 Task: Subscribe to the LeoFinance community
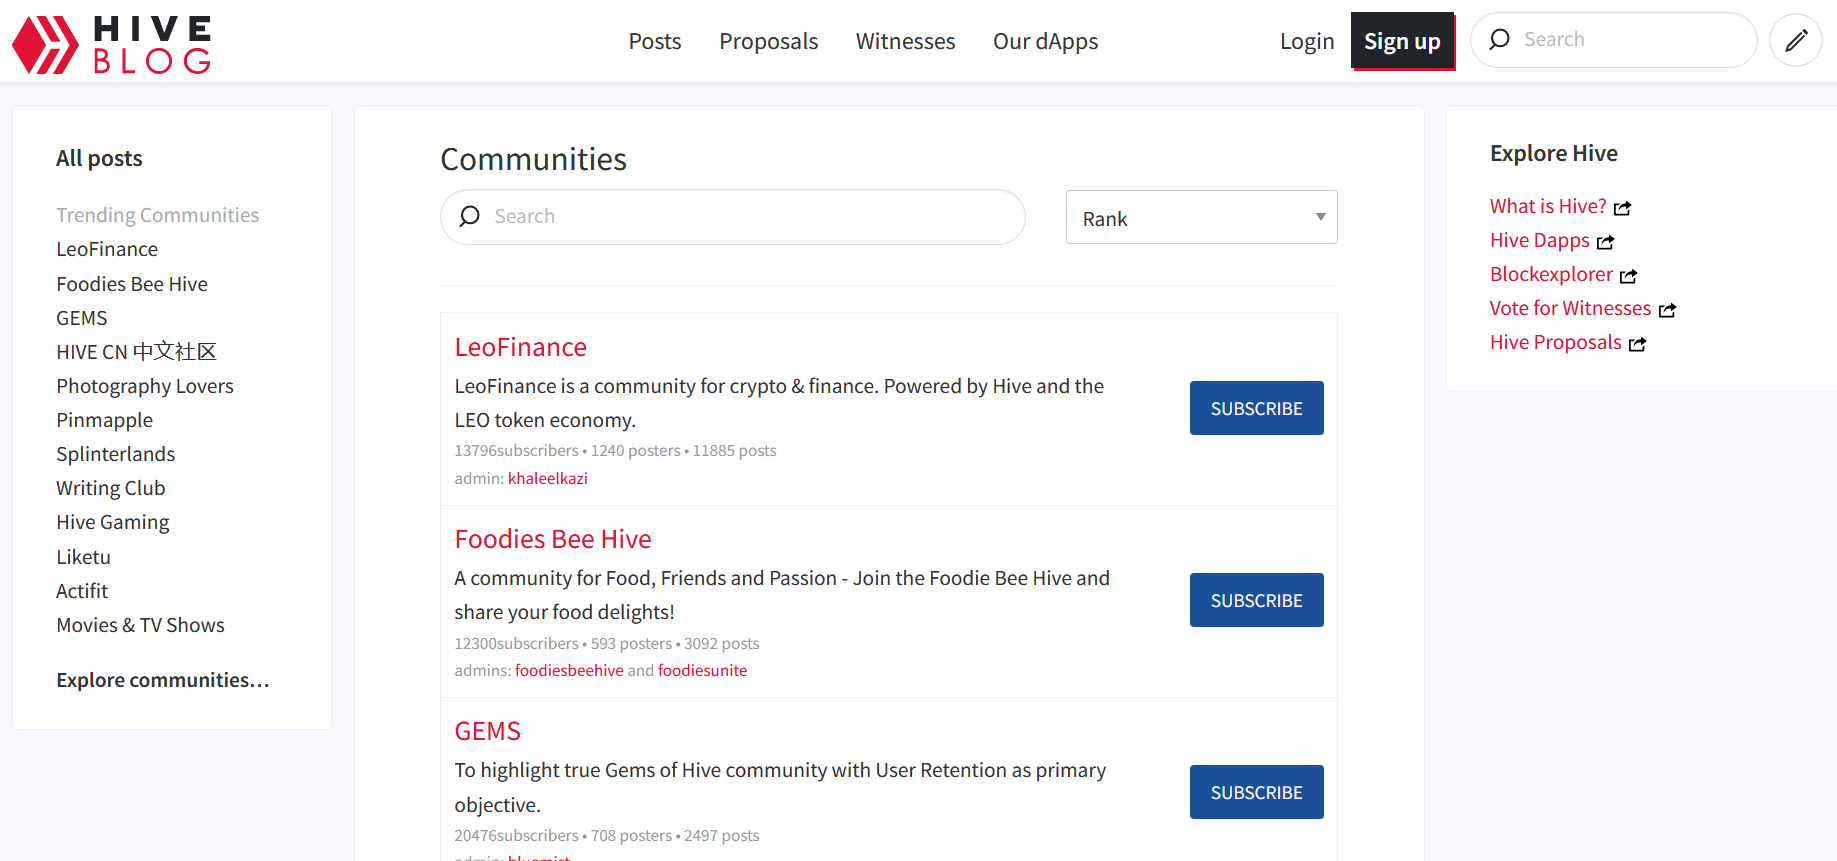pyautogui.click(x=1256, y=408)
